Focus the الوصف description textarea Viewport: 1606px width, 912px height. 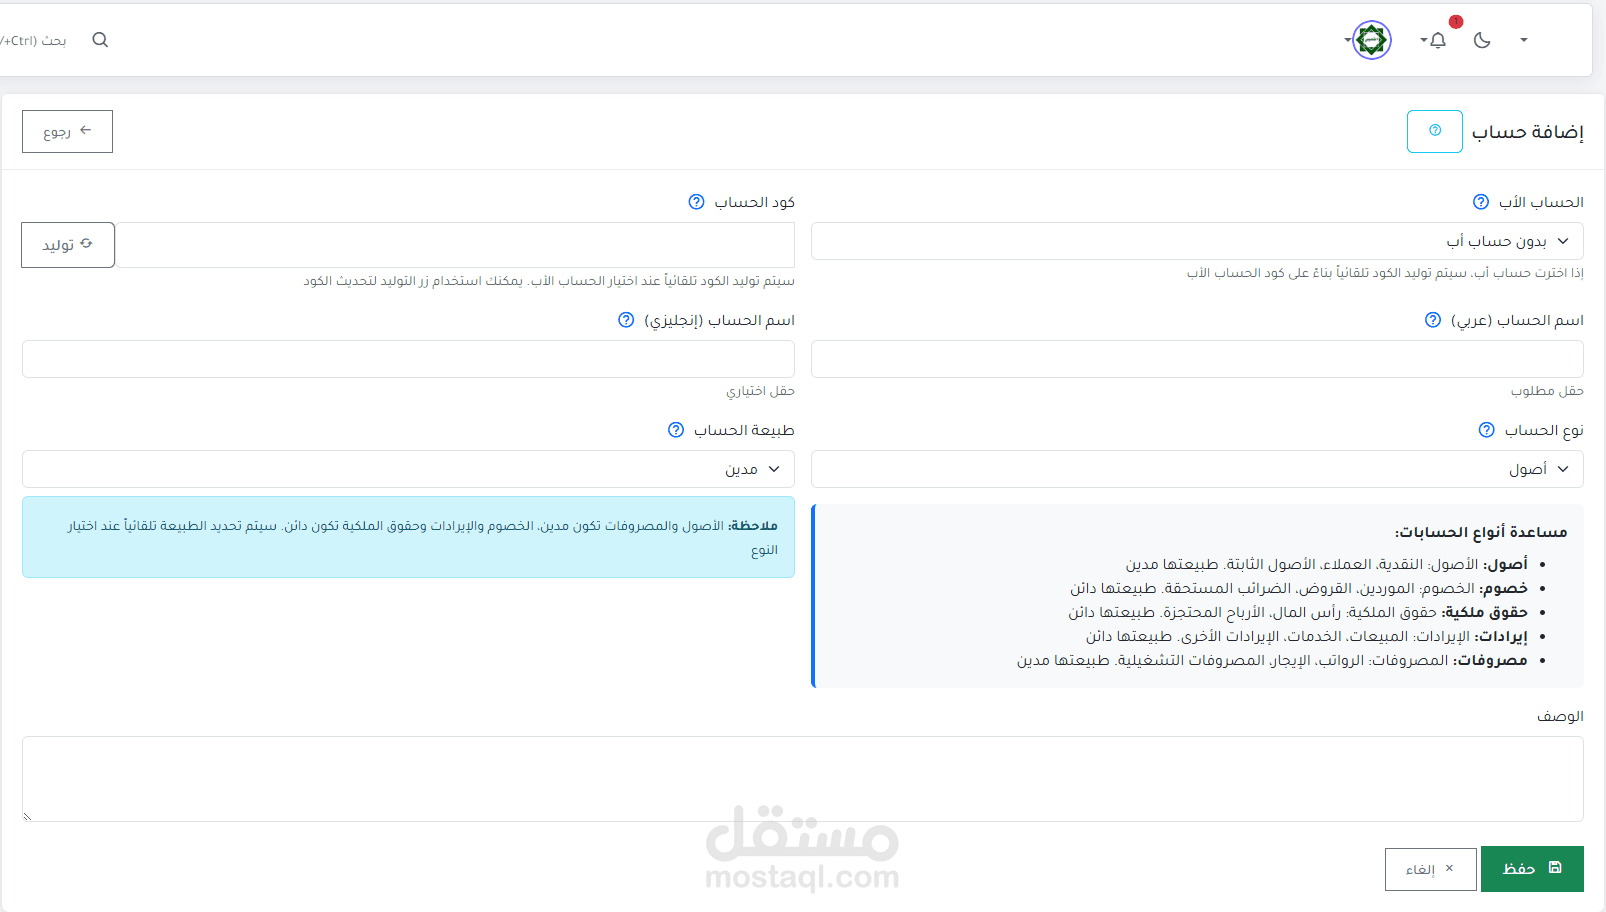tap(803, 779)
